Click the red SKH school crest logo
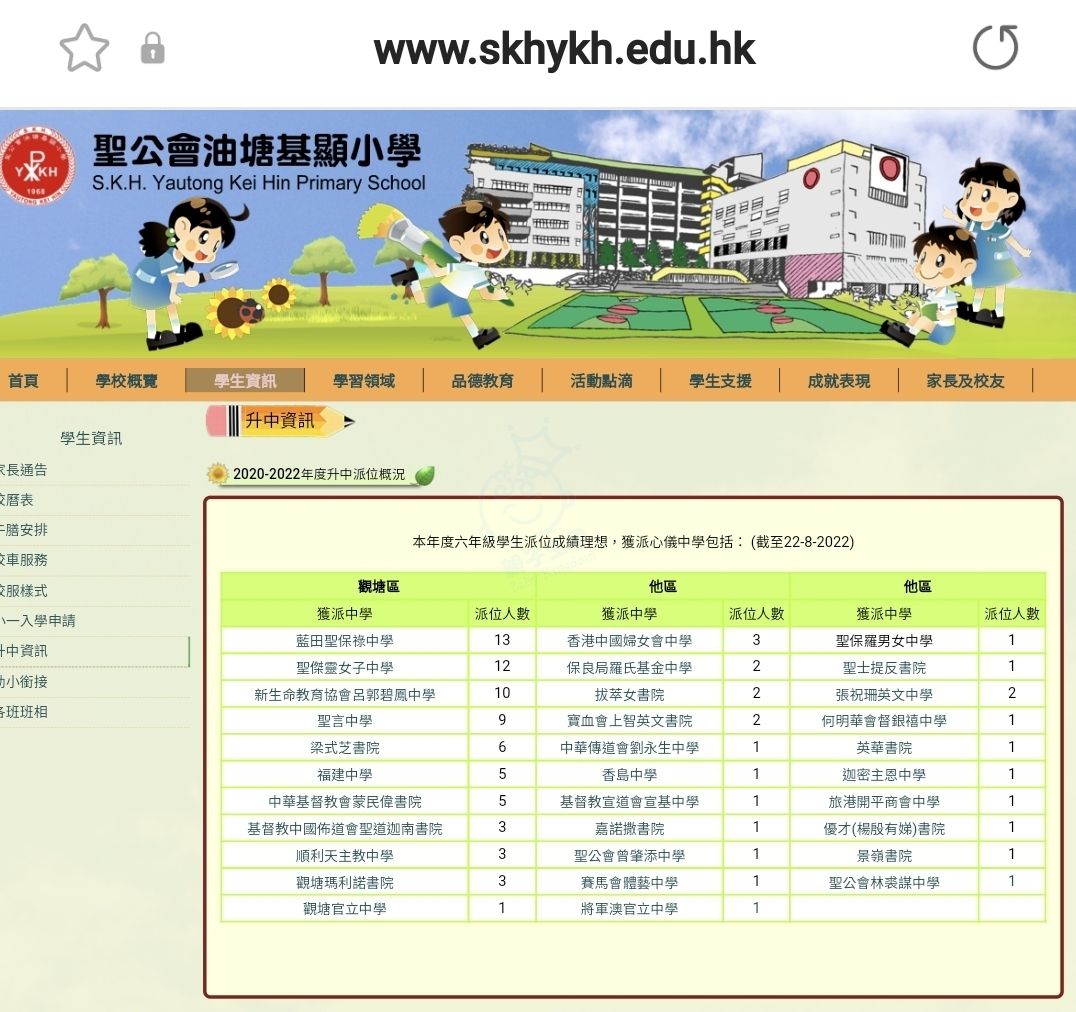1076x1012 pixels. (x=37, y=166)
